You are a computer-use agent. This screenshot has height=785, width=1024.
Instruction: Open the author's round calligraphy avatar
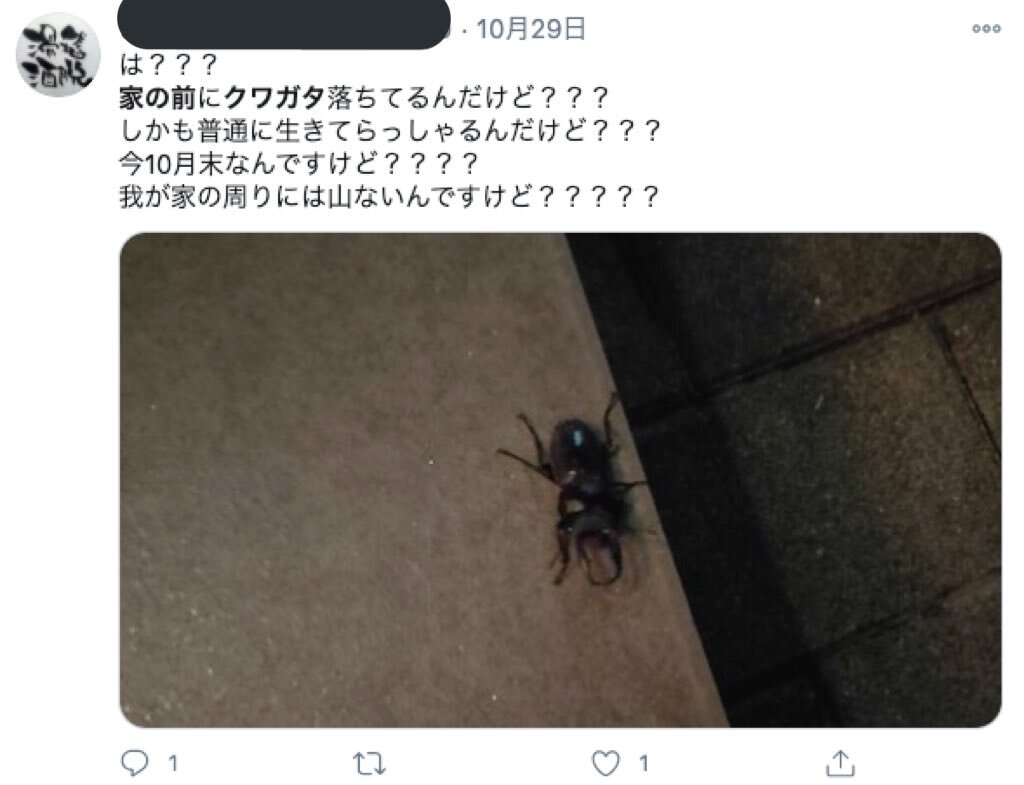pyautogui.click(x=58, y=55)
